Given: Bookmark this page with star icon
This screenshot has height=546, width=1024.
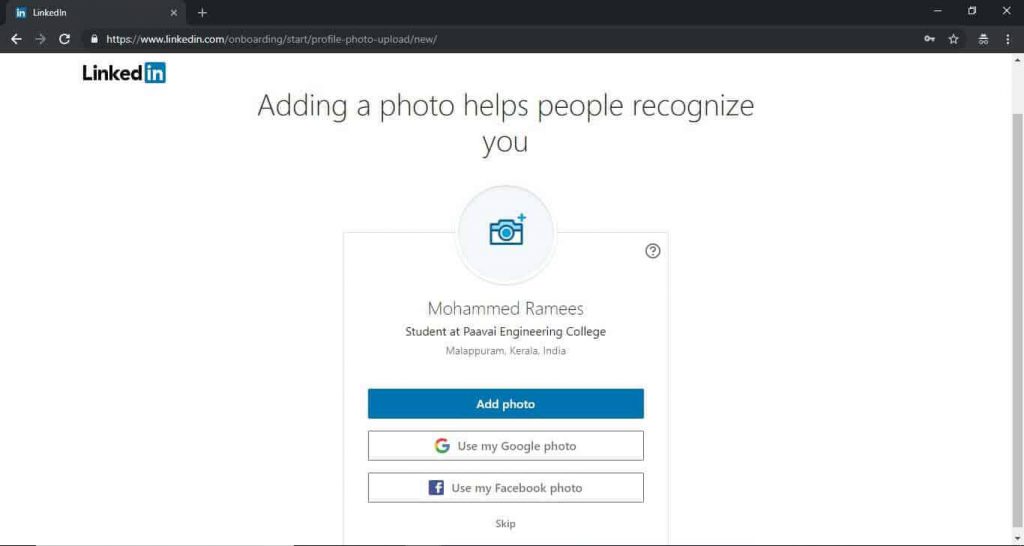Looking at the screenshot, I should click(x=953, y=39).
